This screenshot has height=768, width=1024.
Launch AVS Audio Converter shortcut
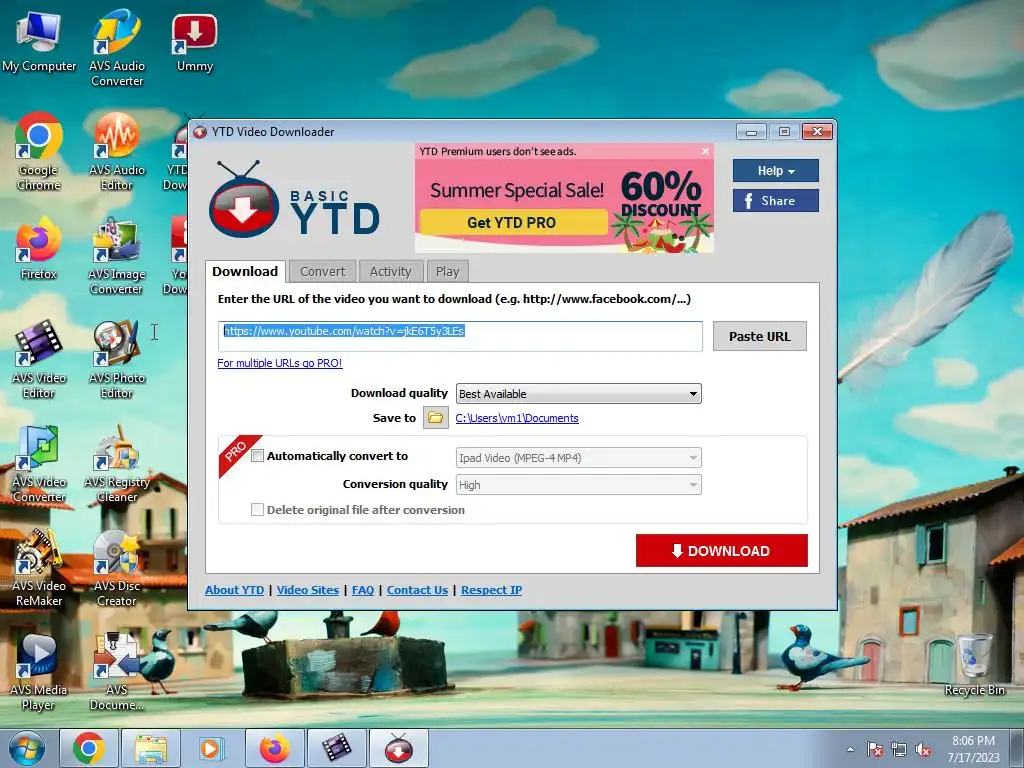pos(117,47)
